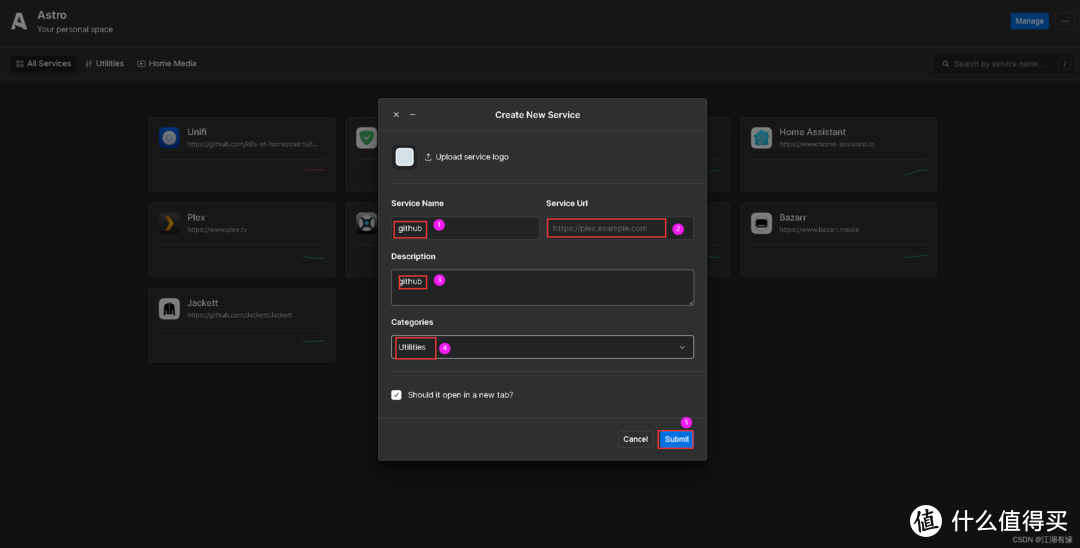Image resolution: width=1080 pixels, height=548 pixels.
Task: Open the three-dot more options menu
Action: [x=1065, y=21]
